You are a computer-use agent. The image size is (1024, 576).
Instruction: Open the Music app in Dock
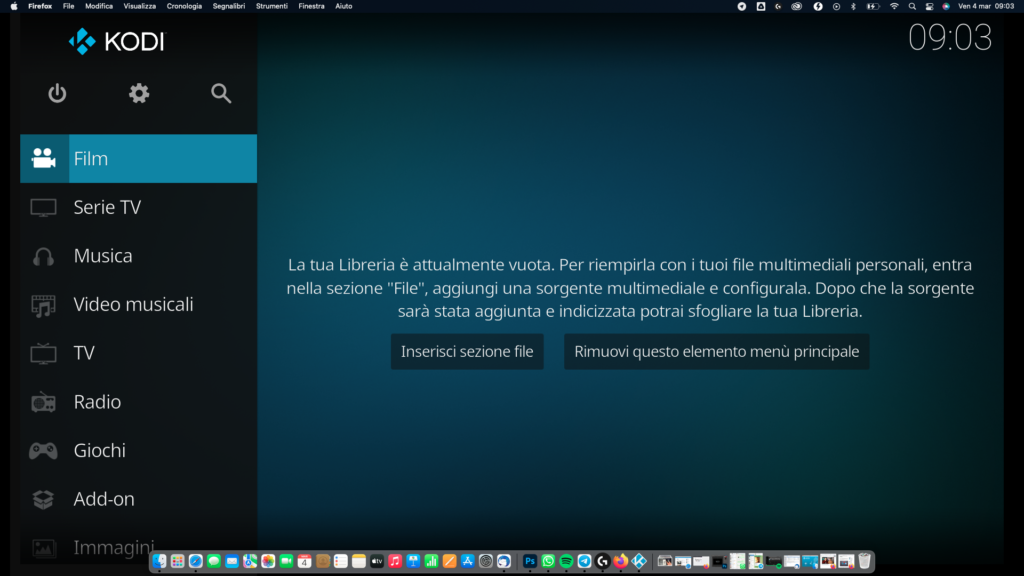point(395,561)
